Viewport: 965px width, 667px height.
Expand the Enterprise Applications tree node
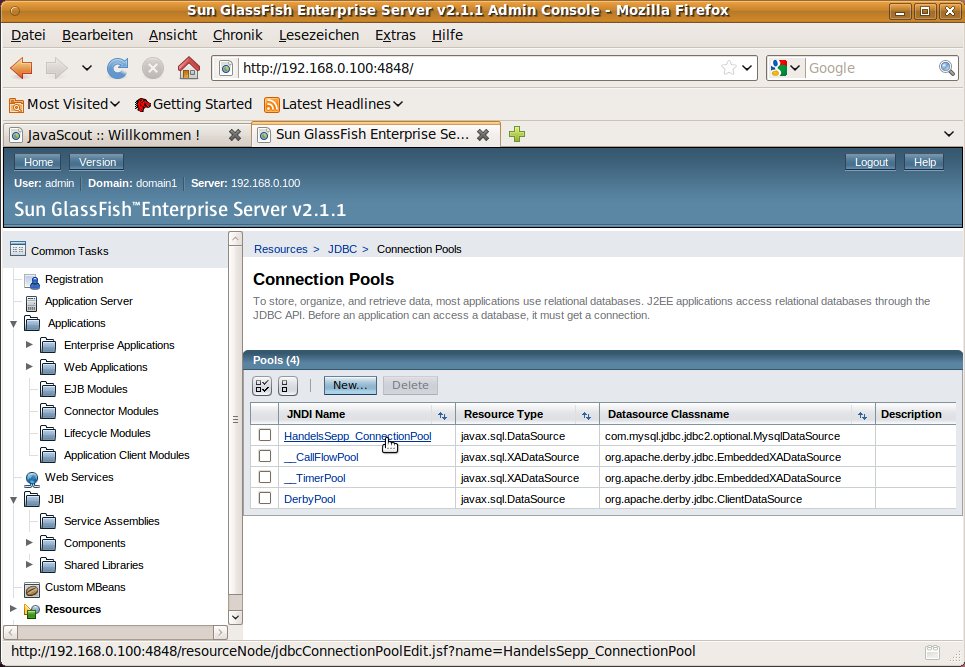[29, 345]
